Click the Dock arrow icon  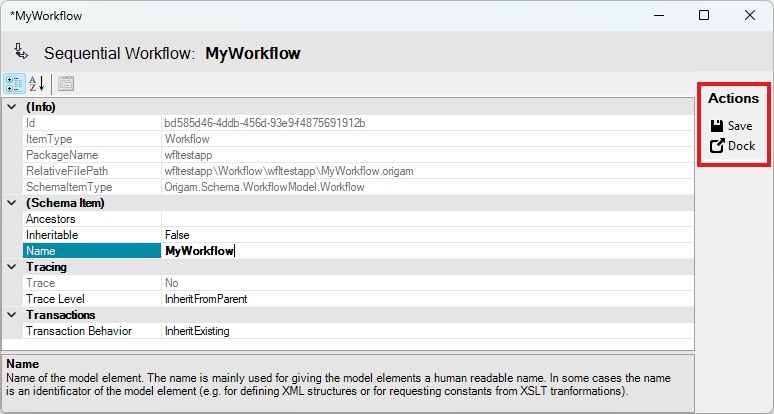(x=716, y=146)
